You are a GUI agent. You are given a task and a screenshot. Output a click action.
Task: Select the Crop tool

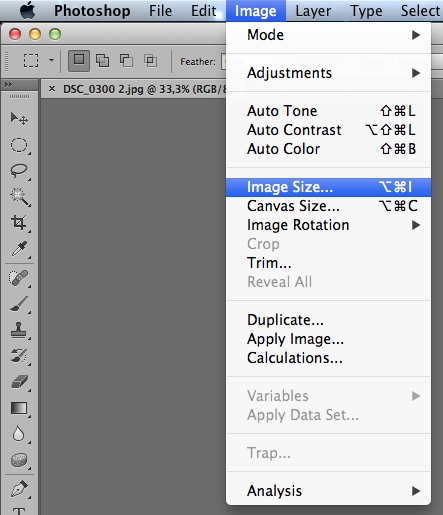click(19, 223)
